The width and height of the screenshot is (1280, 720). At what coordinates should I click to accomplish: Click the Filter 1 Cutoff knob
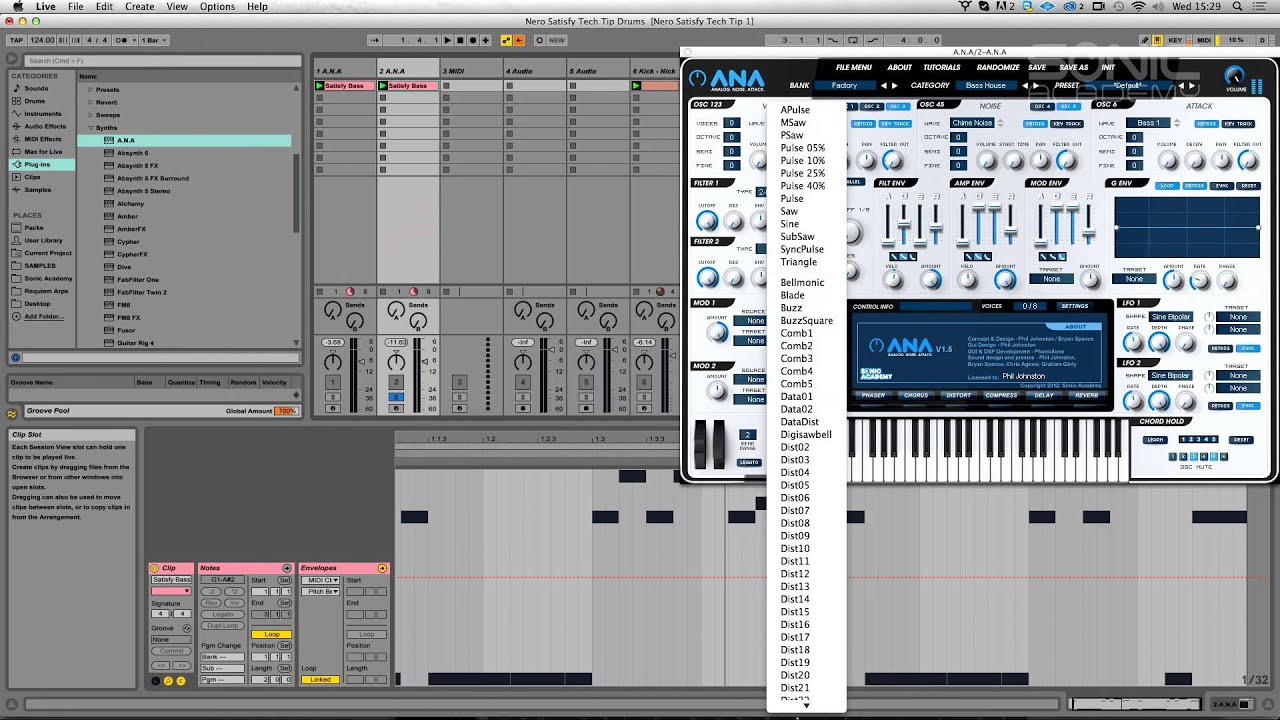707,220
